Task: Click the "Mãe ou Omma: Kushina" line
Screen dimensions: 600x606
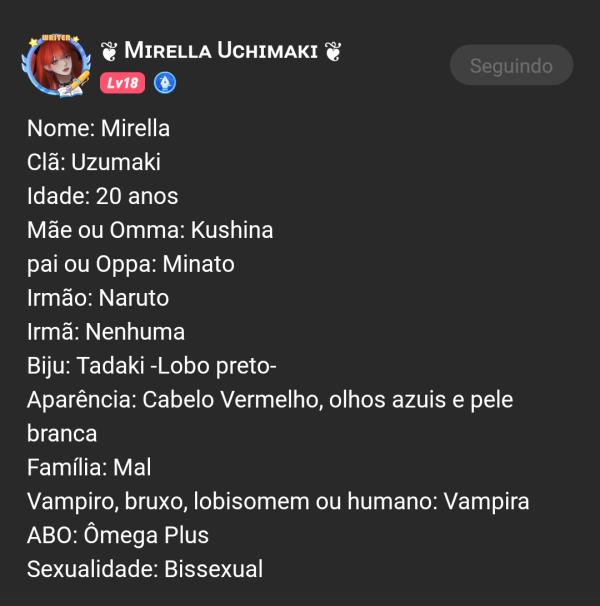Action: click(x=150, y=230)
